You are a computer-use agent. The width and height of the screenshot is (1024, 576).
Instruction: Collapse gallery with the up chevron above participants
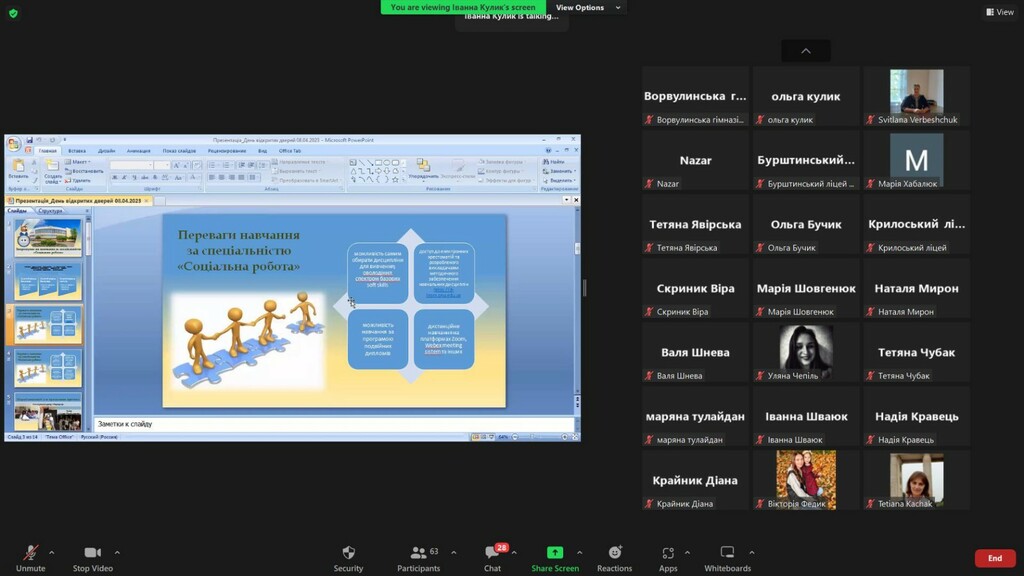click(x=806, y=51)
